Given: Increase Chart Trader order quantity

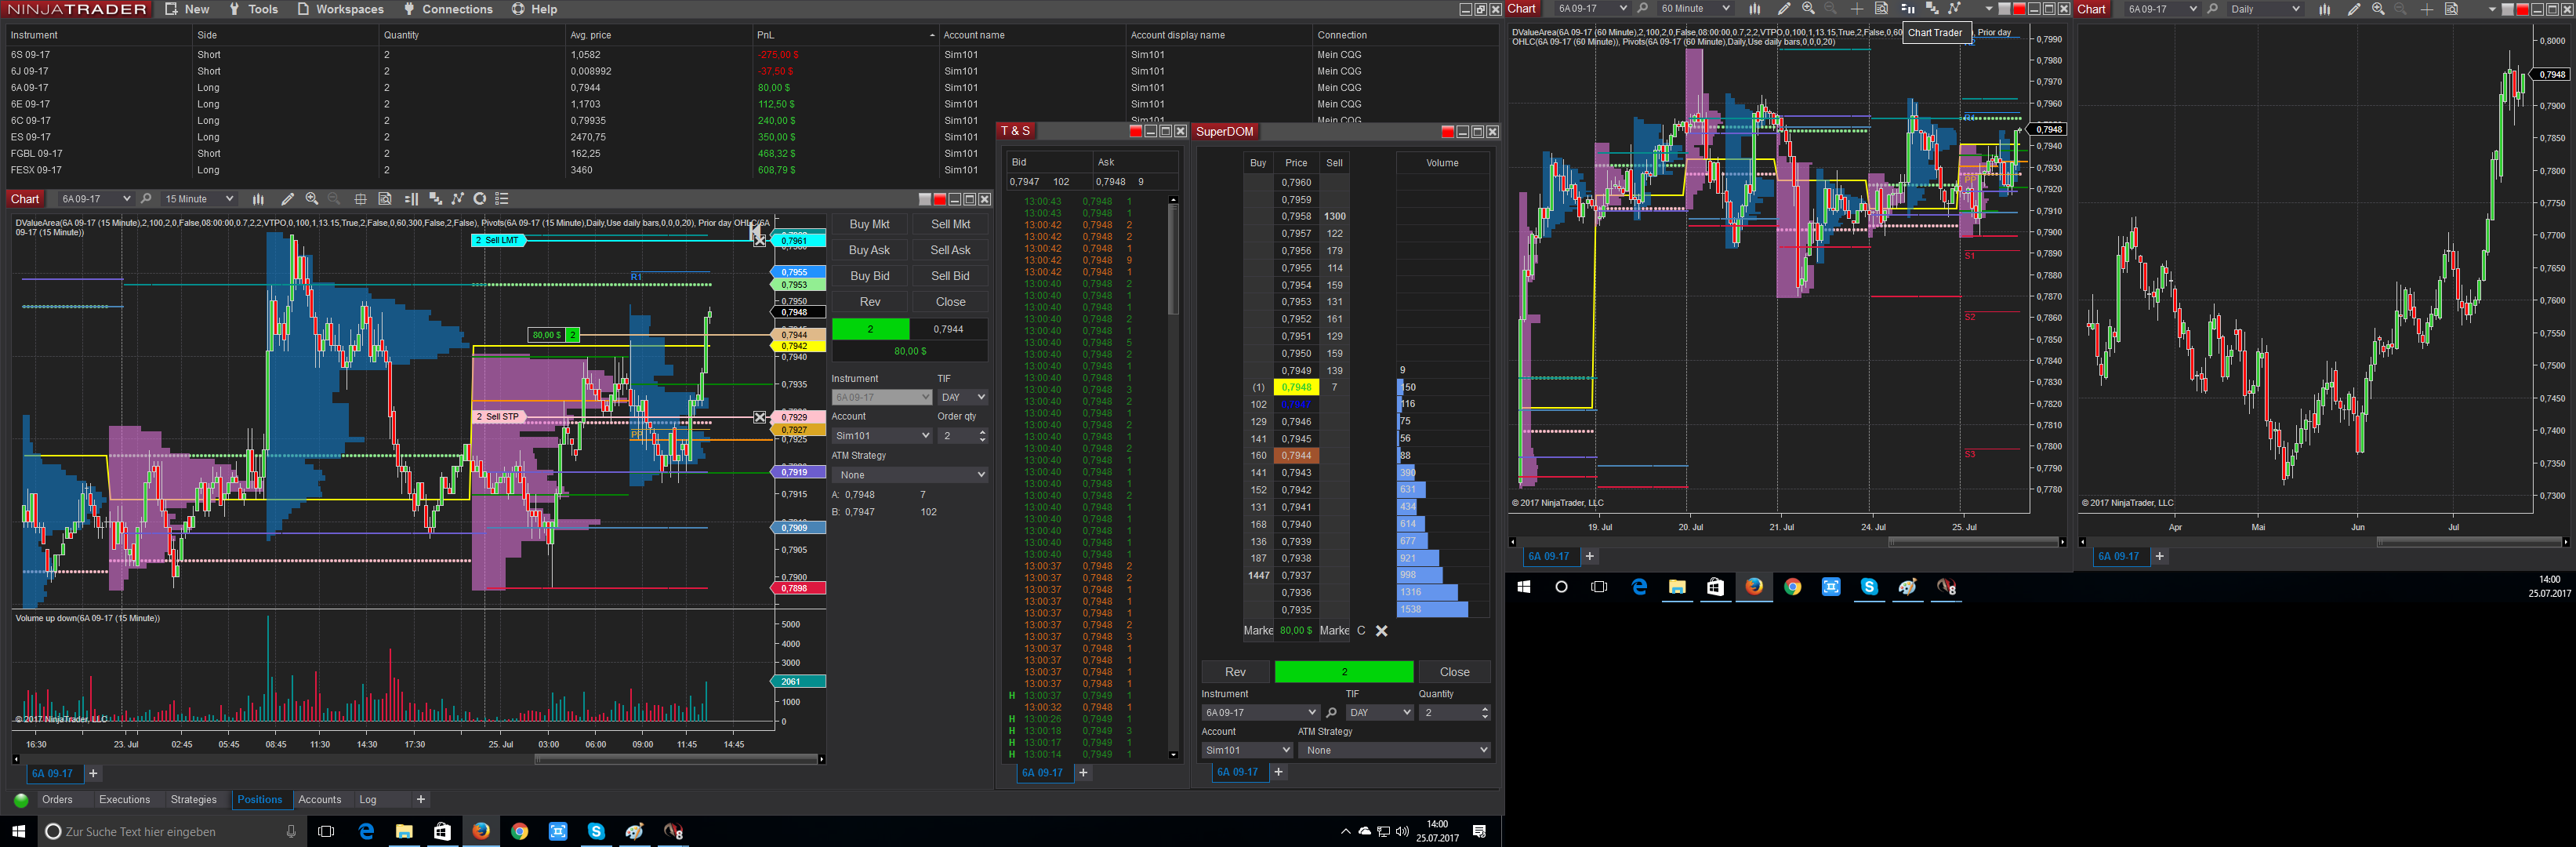Looking at the screenshot, I should point(983,432).
